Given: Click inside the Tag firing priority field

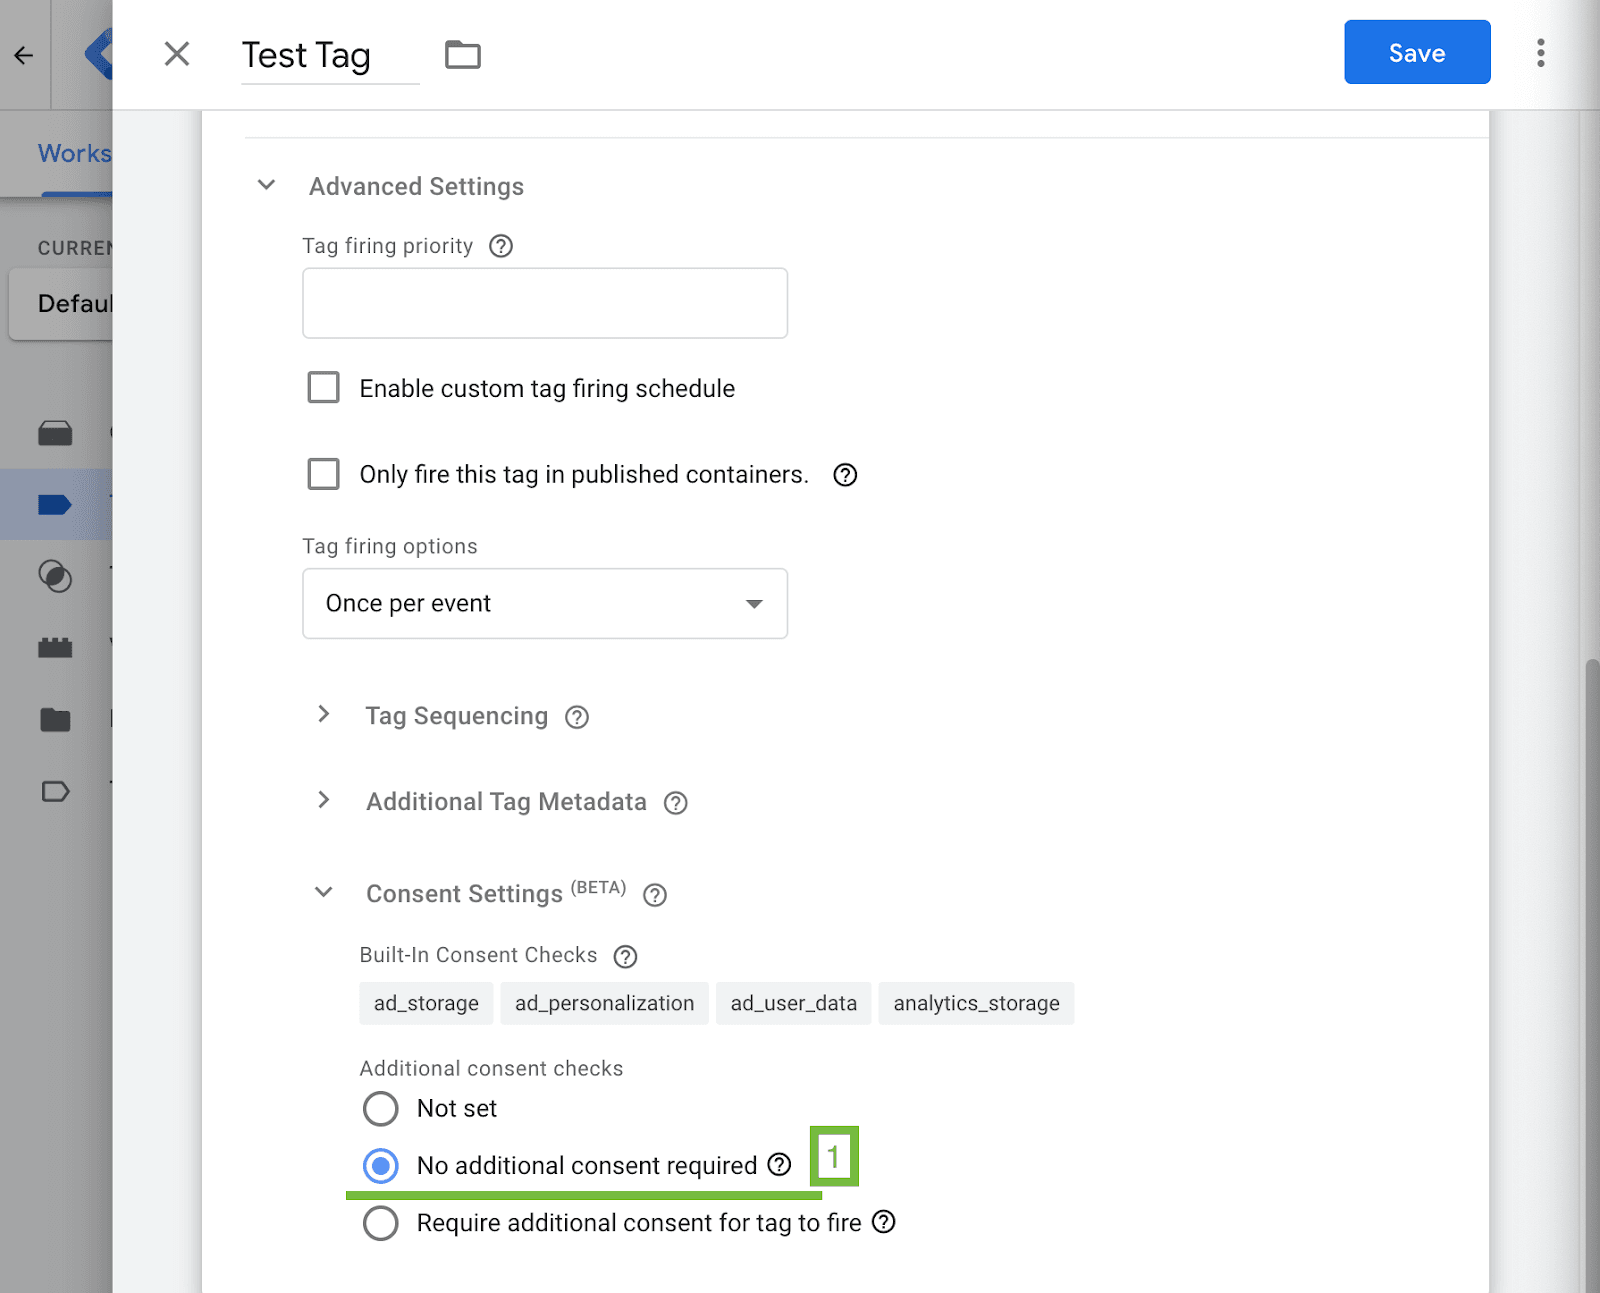Looking at the screenshot, I should (x=544, y=302).
